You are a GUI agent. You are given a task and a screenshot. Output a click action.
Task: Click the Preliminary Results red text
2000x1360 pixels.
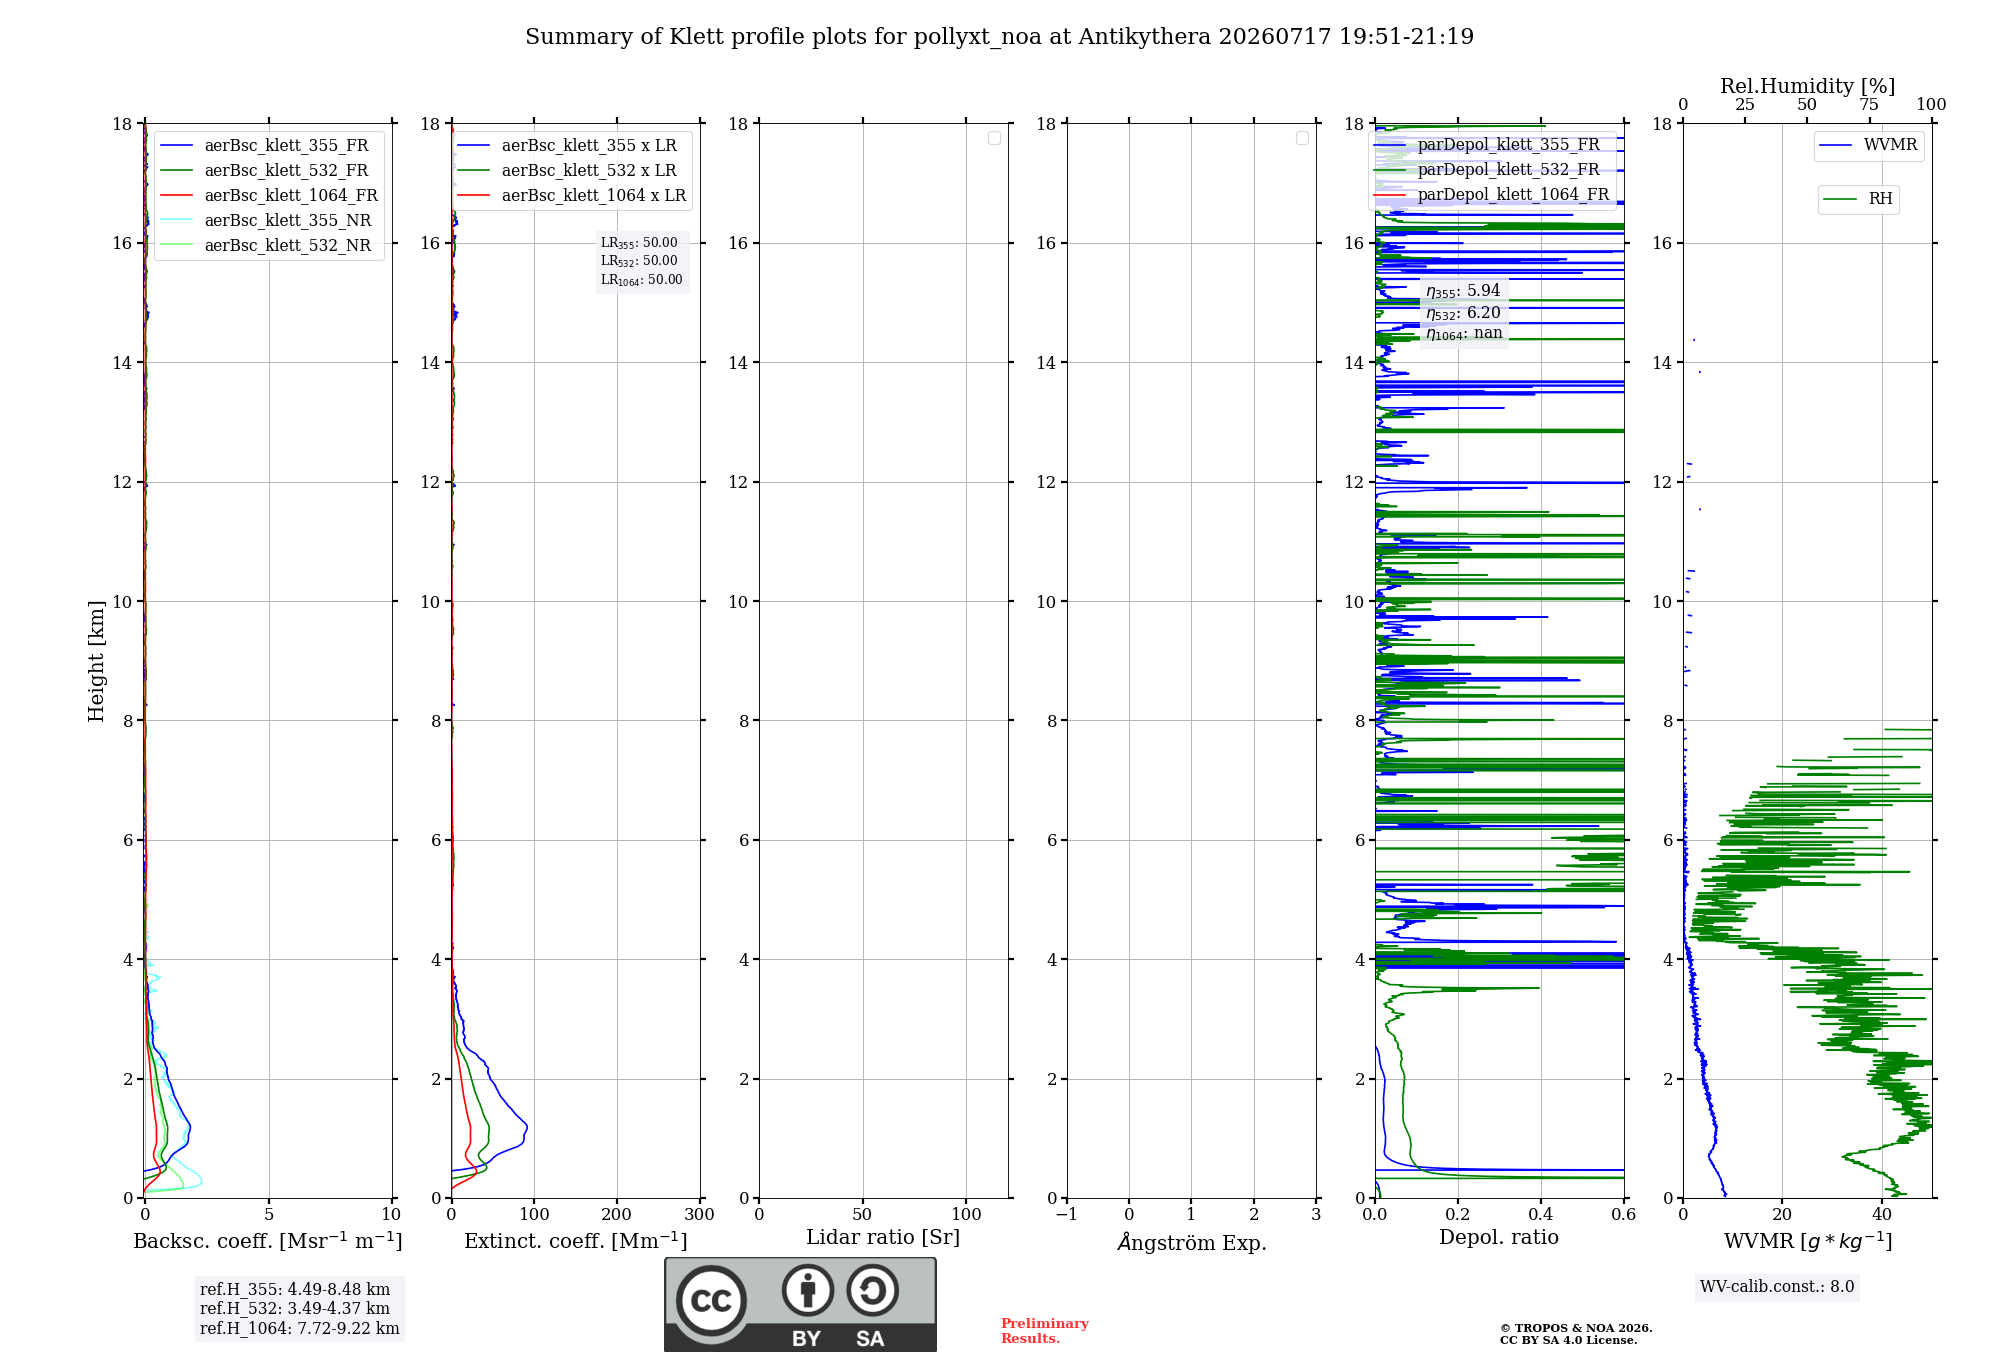point(1045,1331)
